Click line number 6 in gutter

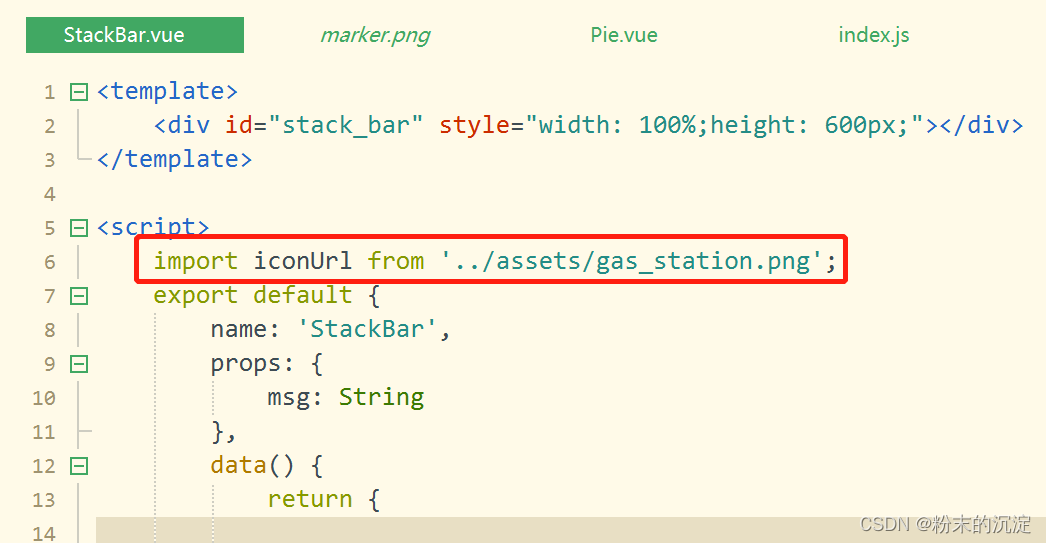[50, 262]
